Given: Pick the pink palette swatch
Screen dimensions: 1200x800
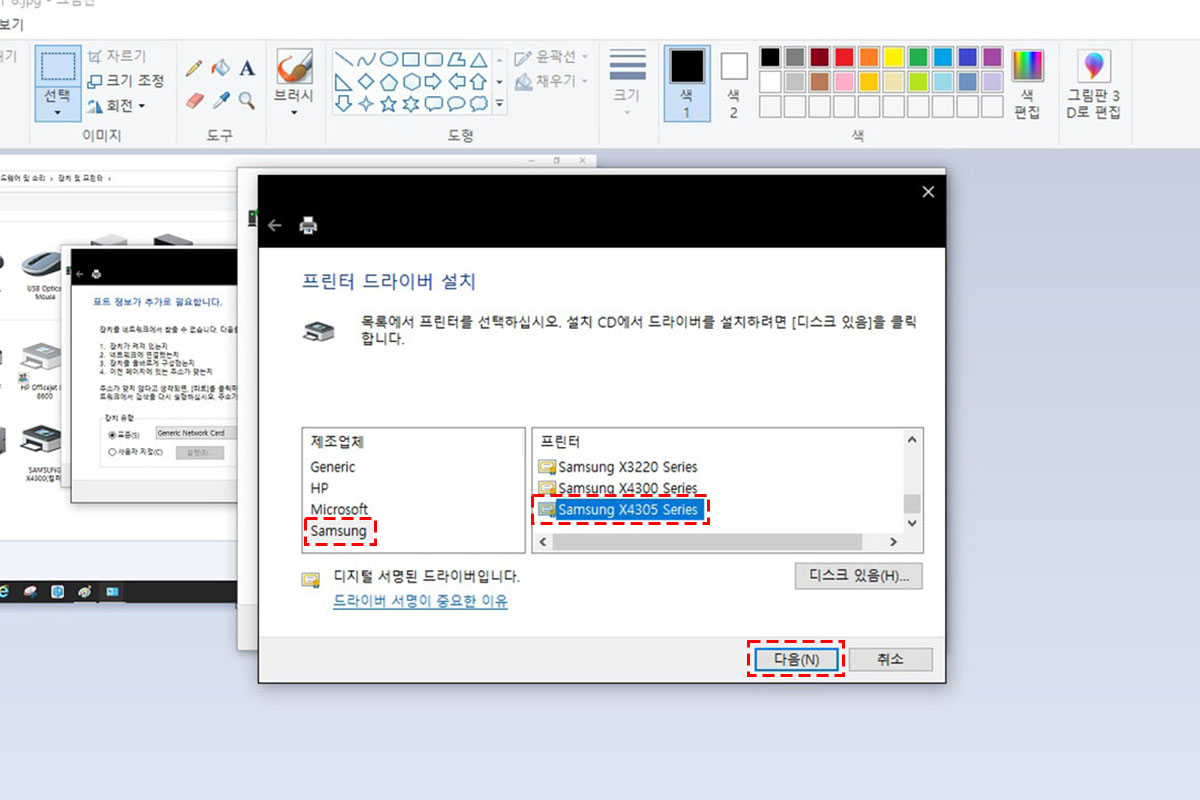Looking at the screenshot, I should coord(844,81).
